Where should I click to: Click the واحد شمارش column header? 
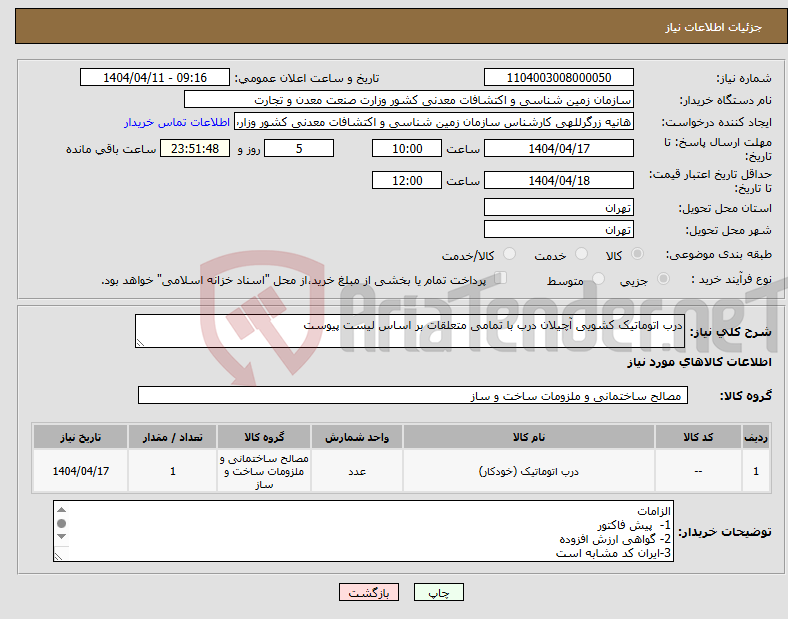coord(357,437)
